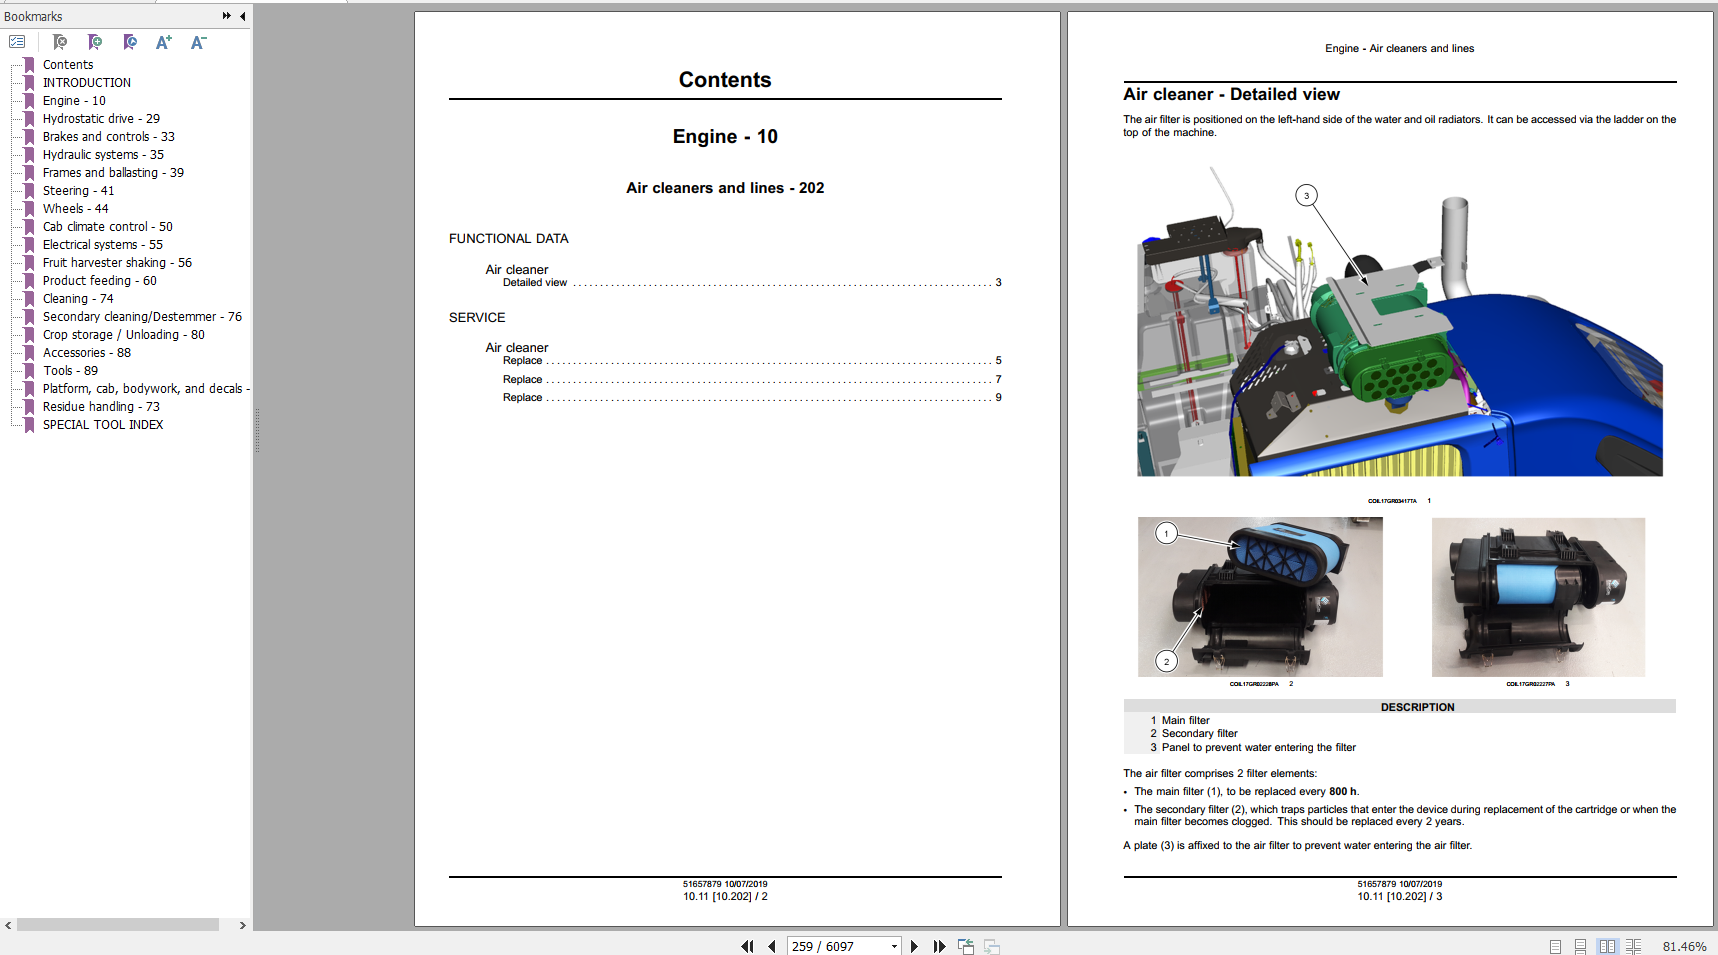Open the Product feeding - 60 bookmark
The image size is (1718, 955).
click(100, 281)
